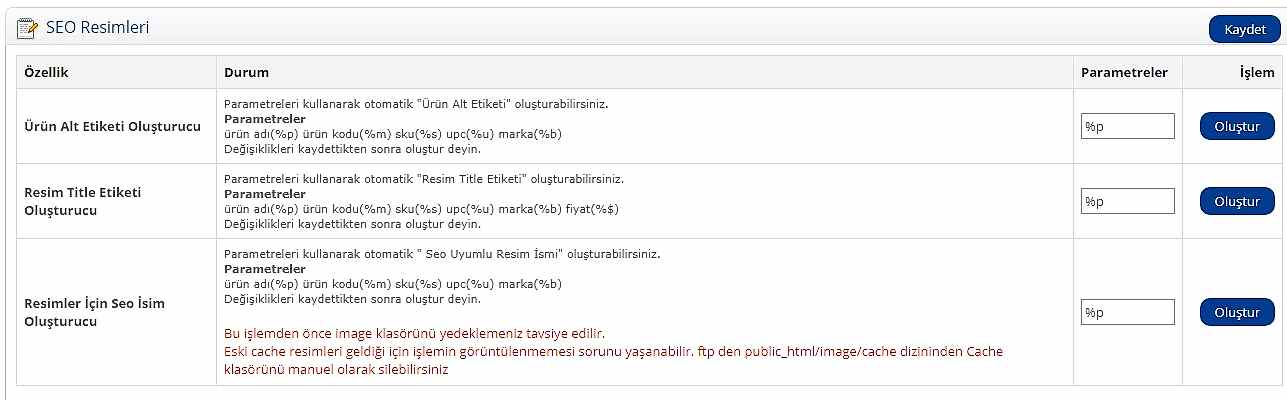Click Oluştur for Resim Title Etiketi Oluşturucu
Viewport: 1287px width, 400px height.
click(x=1237, y=201)
